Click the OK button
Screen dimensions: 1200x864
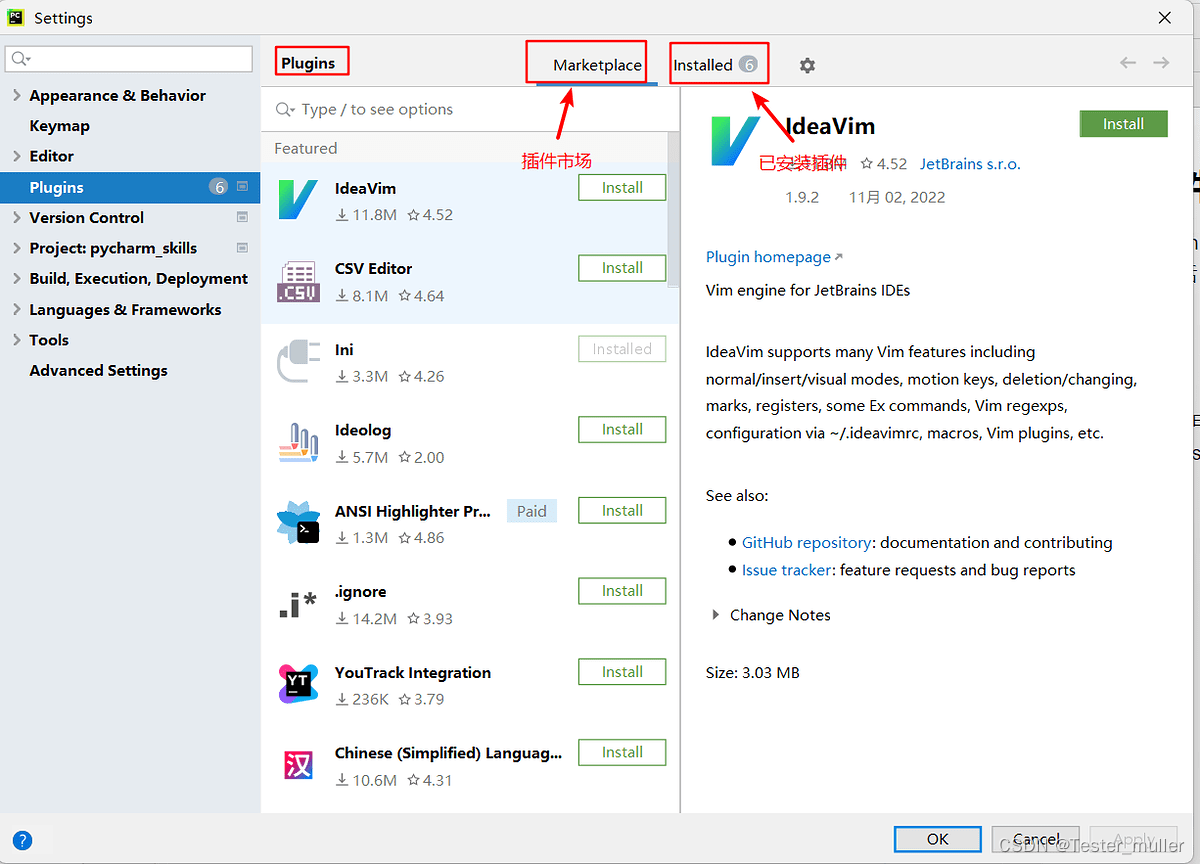pos(937,839)
